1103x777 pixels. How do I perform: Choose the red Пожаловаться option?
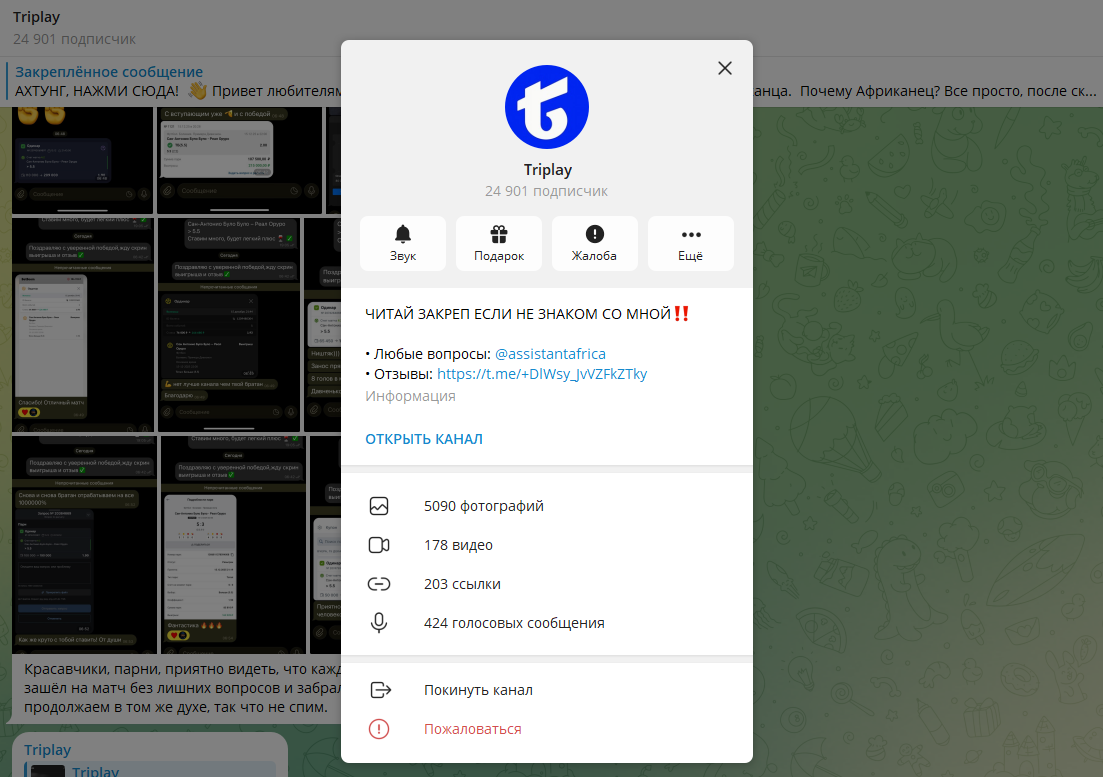point(473,729)
